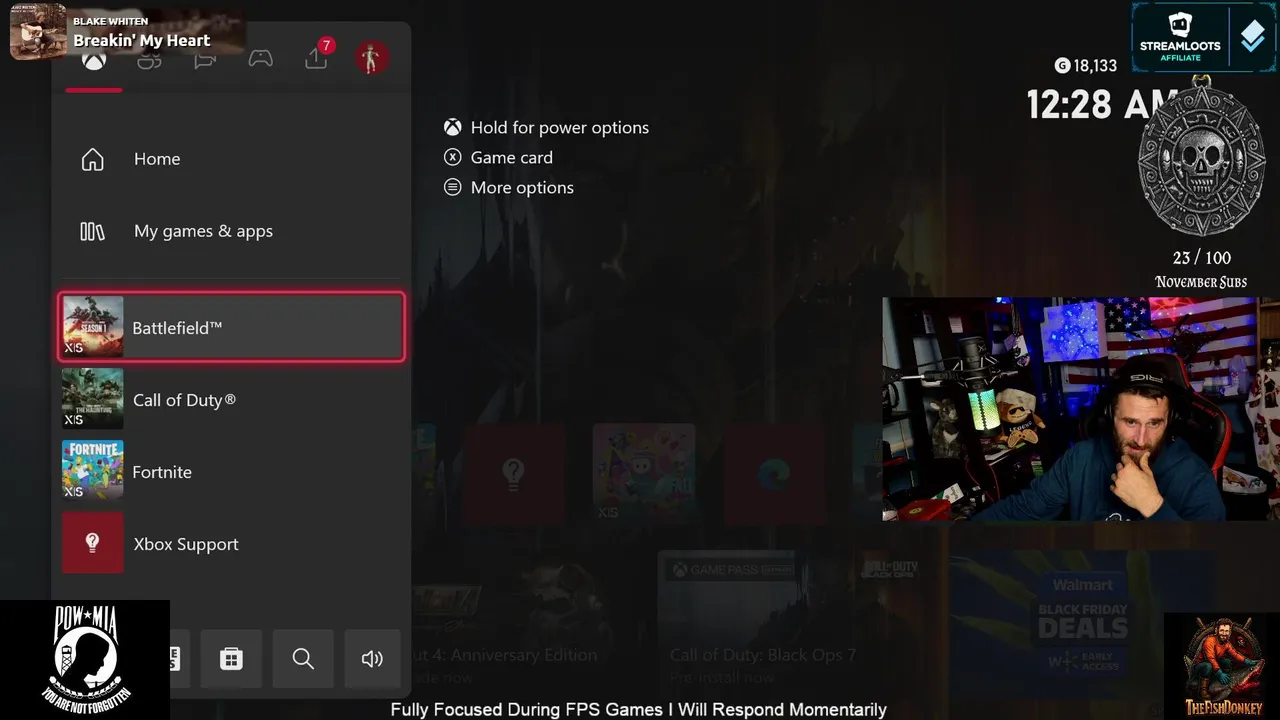Click the red Xbox Support lightbulb icon
This screenshot has width=1280, height=720.
pos(93,543)
